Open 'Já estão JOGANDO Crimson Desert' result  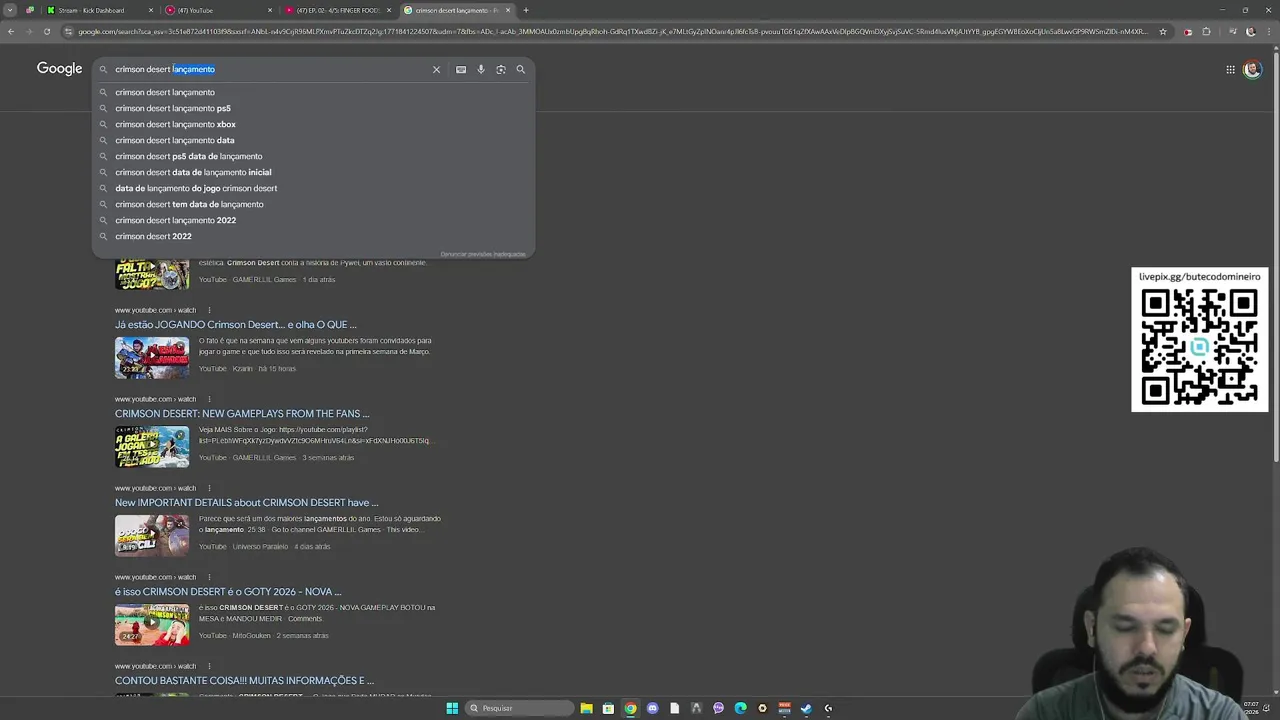click(x=236, y=324)
